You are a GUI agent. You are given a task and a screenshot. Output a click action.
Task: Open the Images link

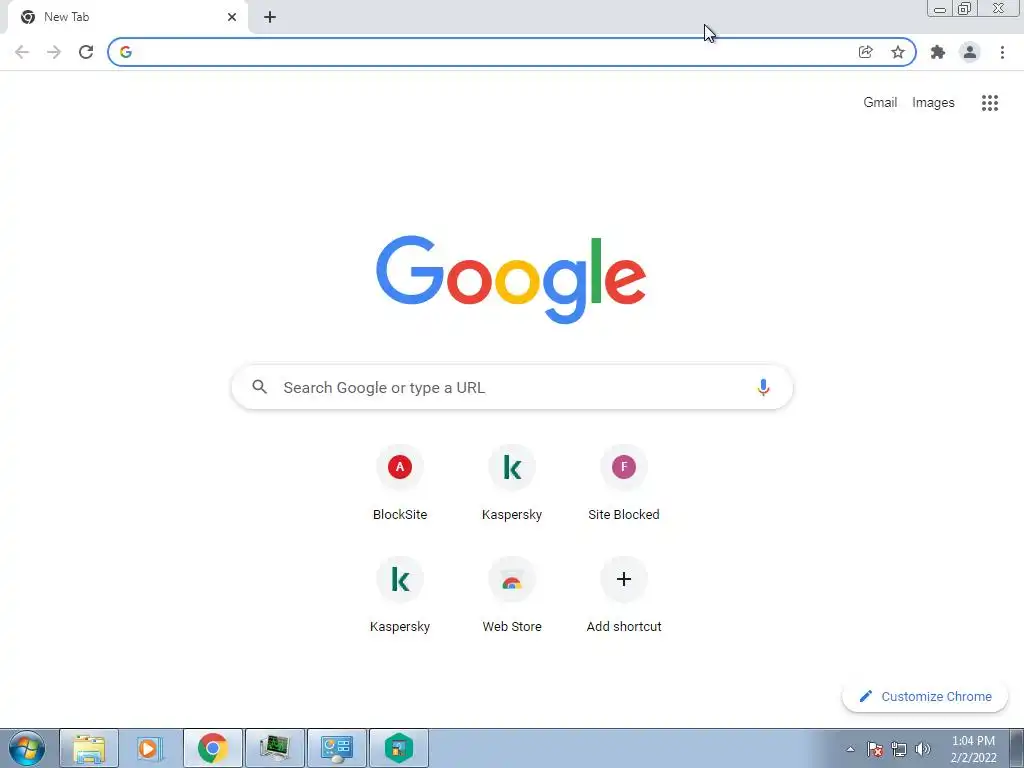pos(933,103)
